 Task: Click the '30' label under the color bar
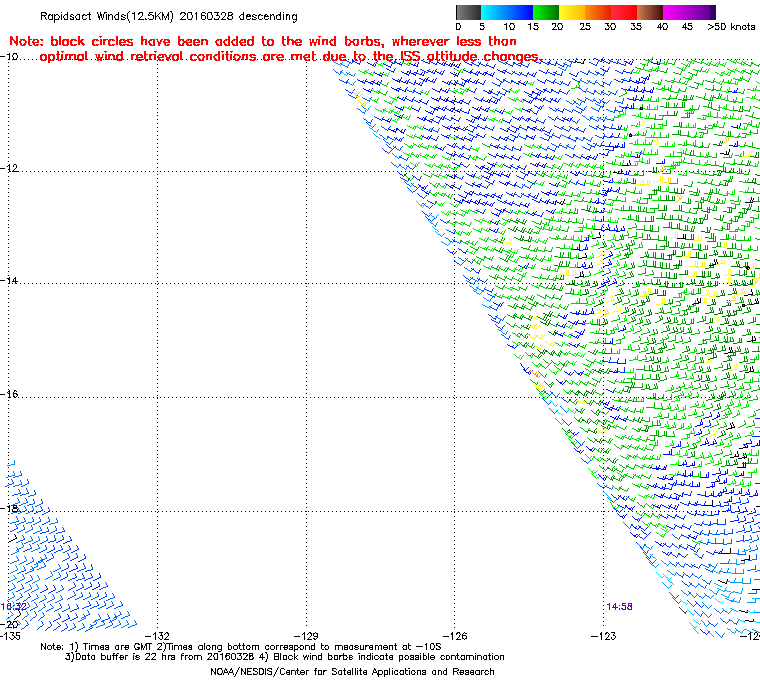click(610, 27)
